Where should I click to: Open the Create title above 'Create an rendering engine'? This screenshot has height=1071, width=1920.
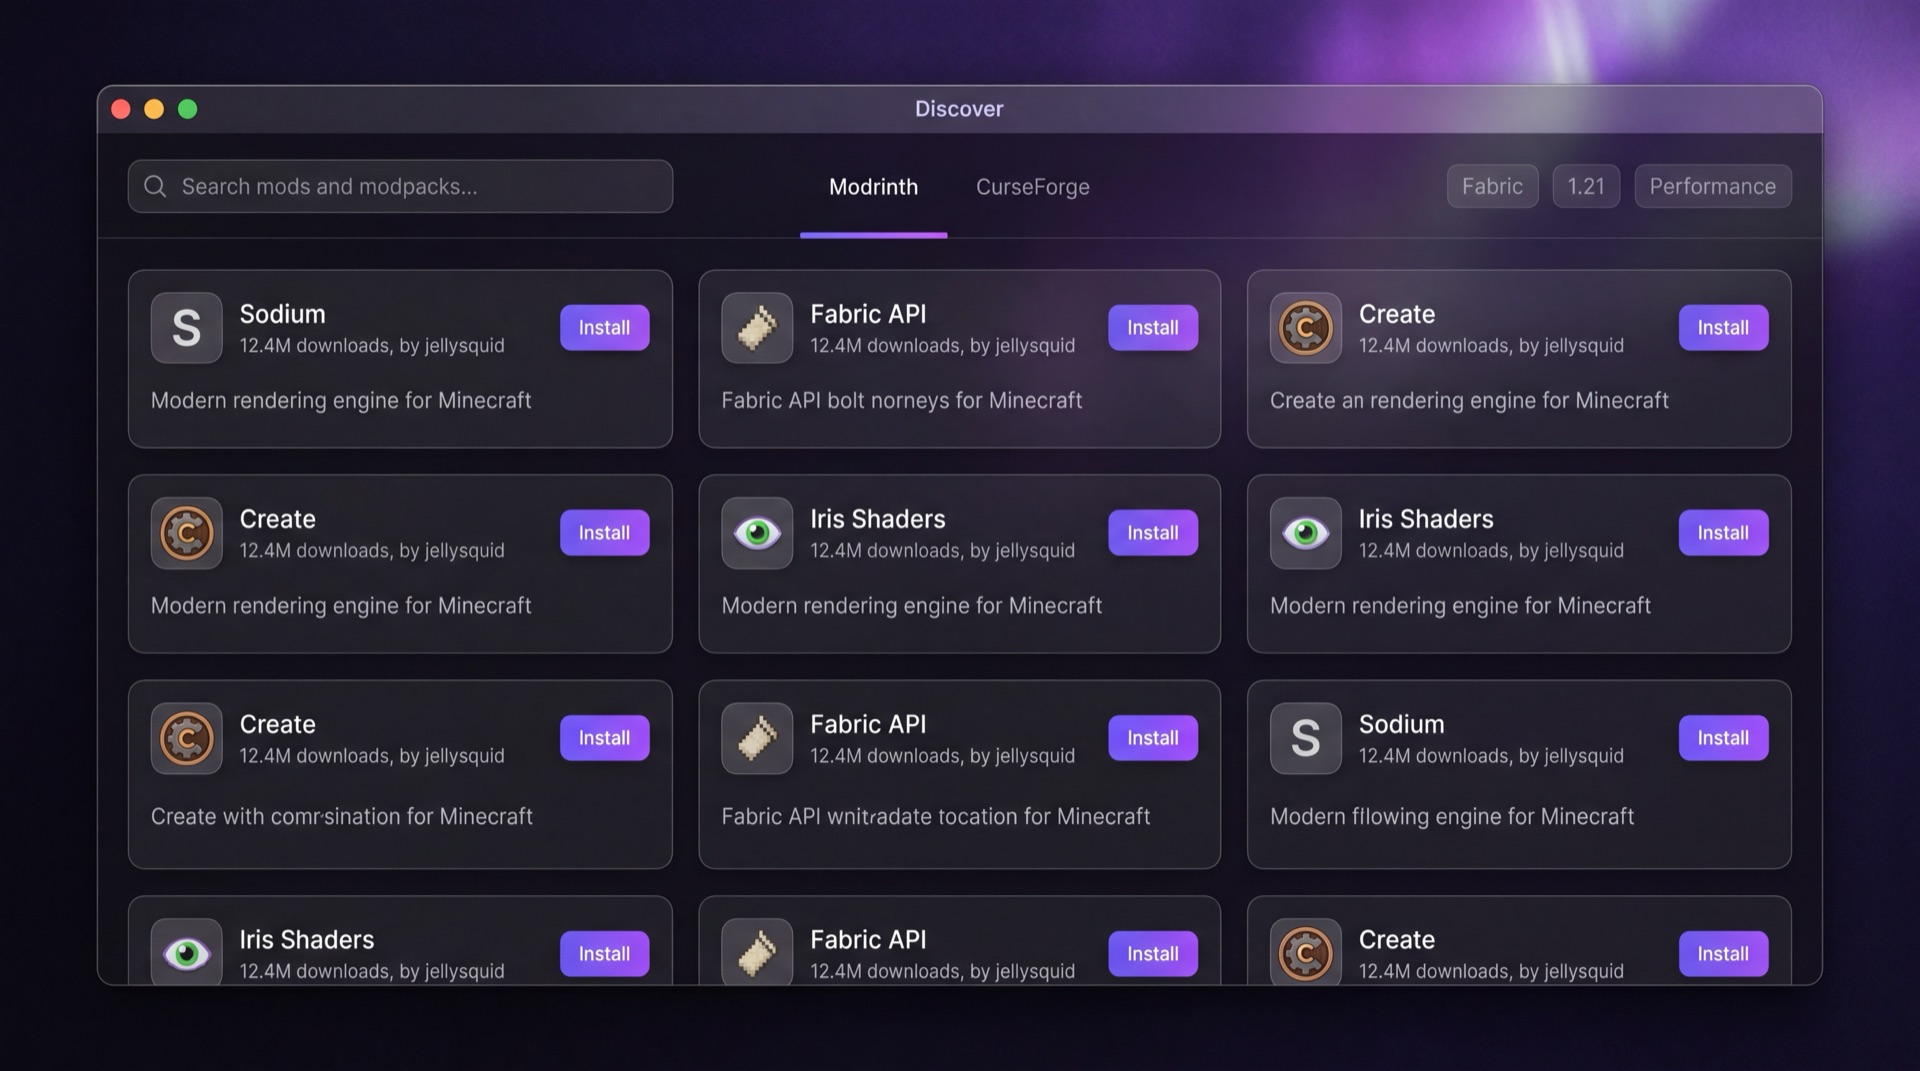click(1396, 314)
